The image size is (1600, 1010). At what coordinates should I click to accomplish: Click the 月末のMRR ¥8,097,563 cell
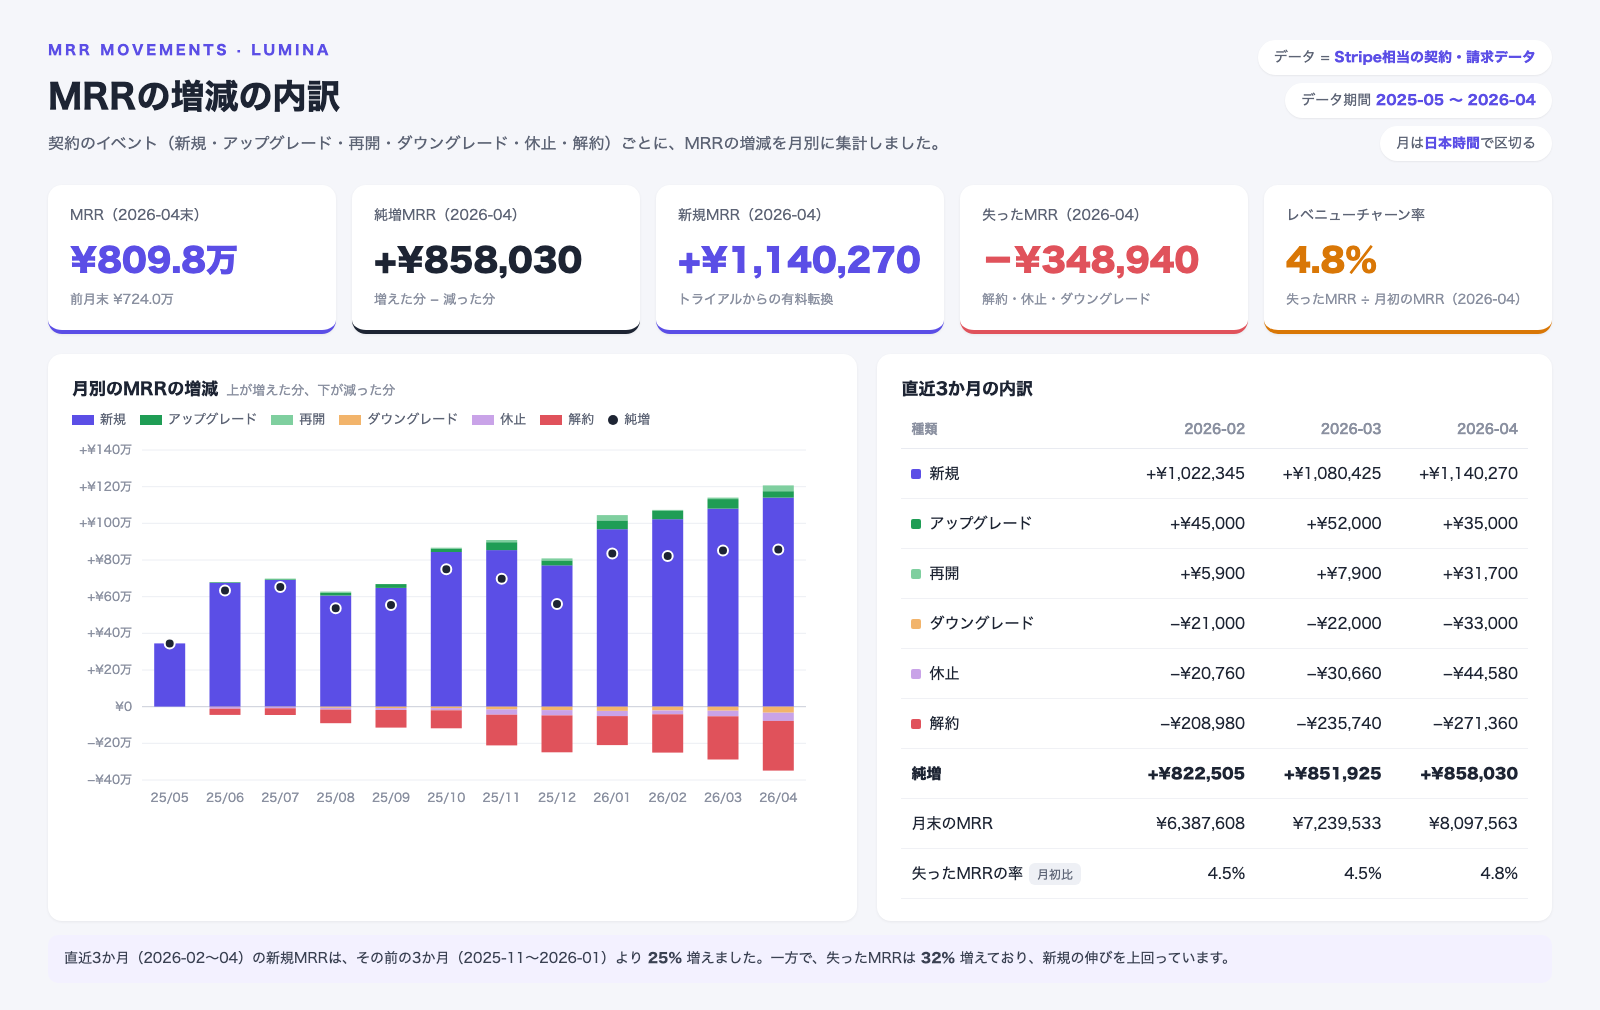[1473, 824]
